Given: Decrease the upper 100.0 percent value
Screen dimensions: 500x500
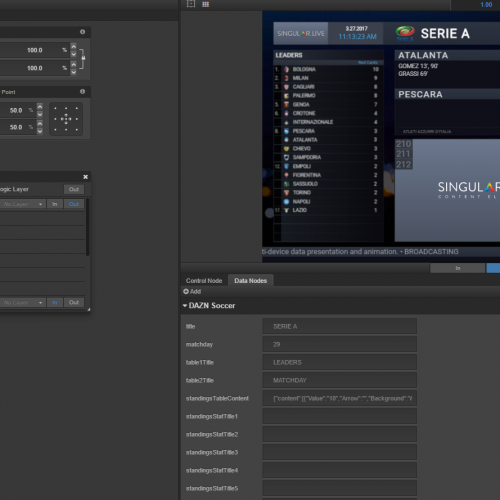Looking at the screenshot, I should 74,54.
